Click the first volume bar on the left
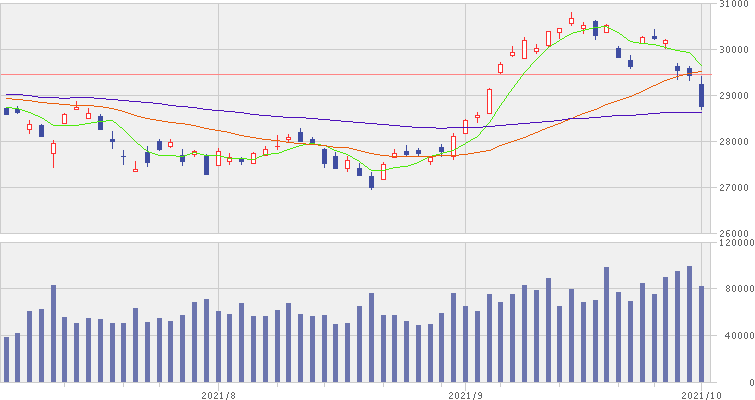The image size is (755, 400). pyautogui.click(x=6, y=359)
